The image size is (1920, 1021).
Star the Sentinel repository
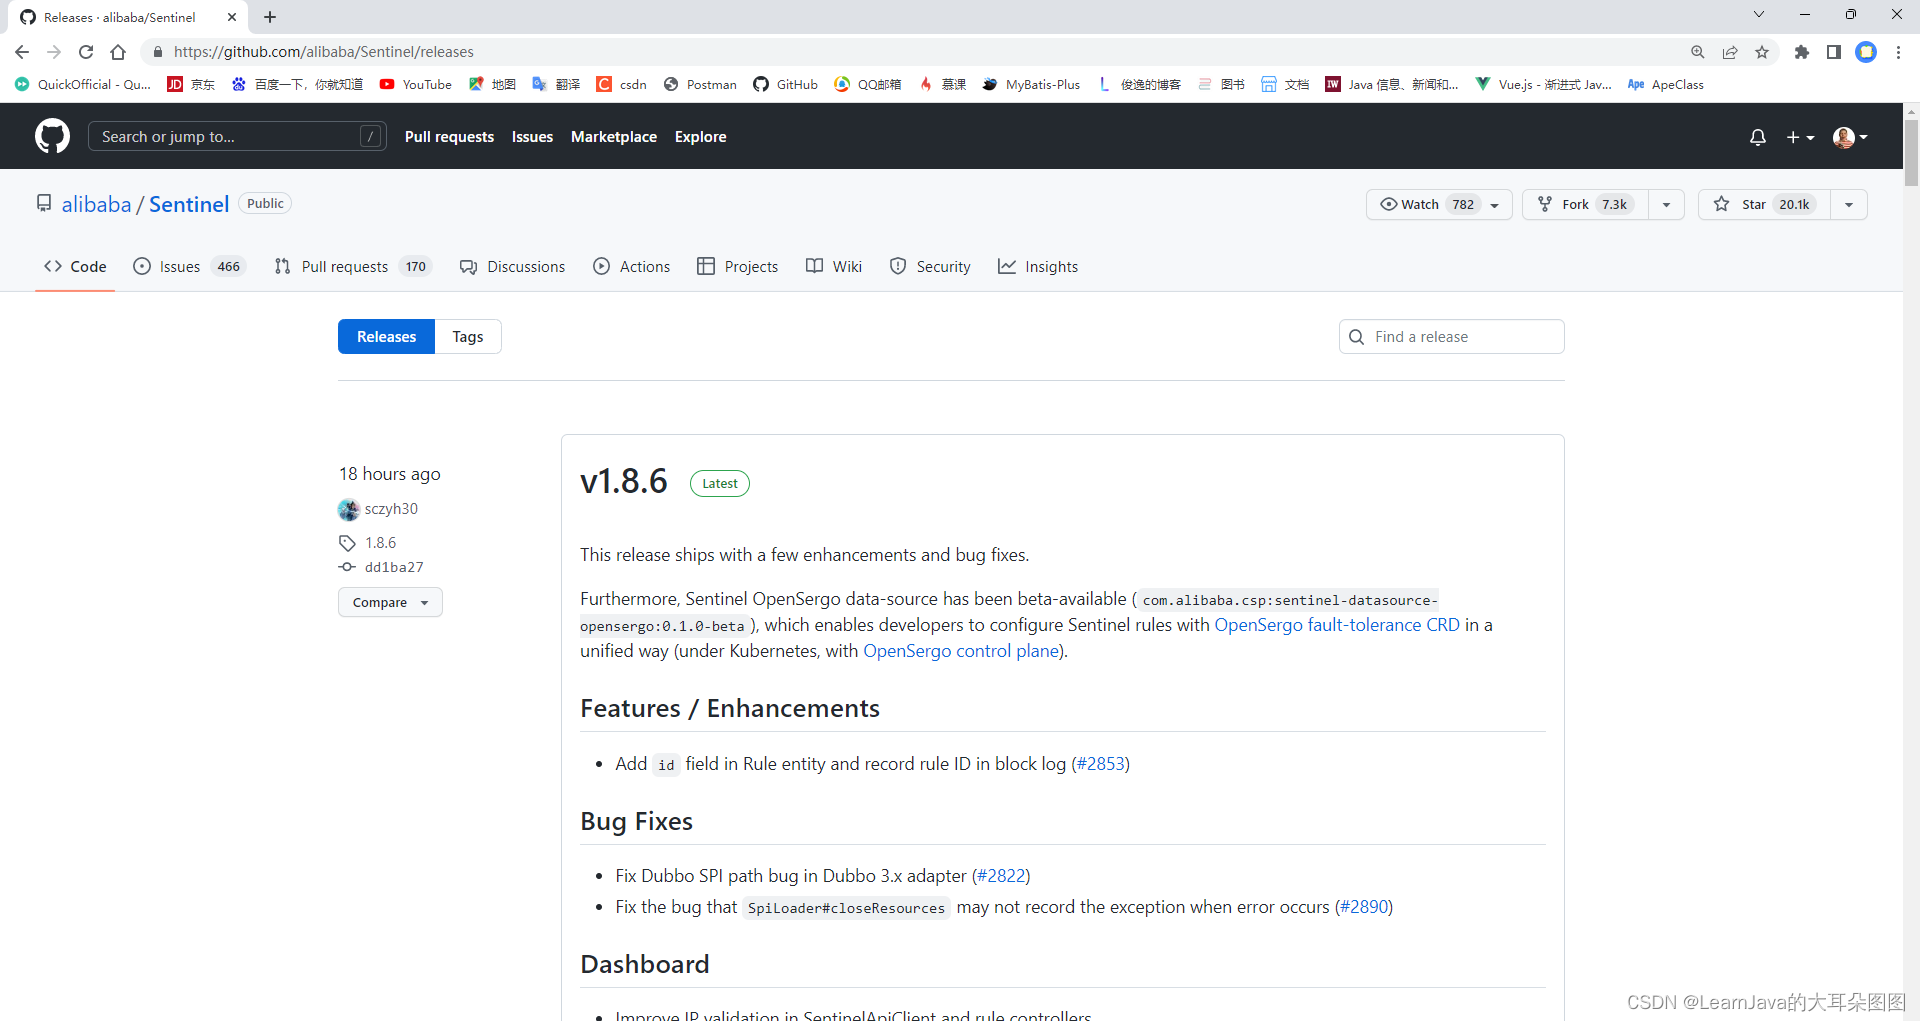(x=1765, y=204)
